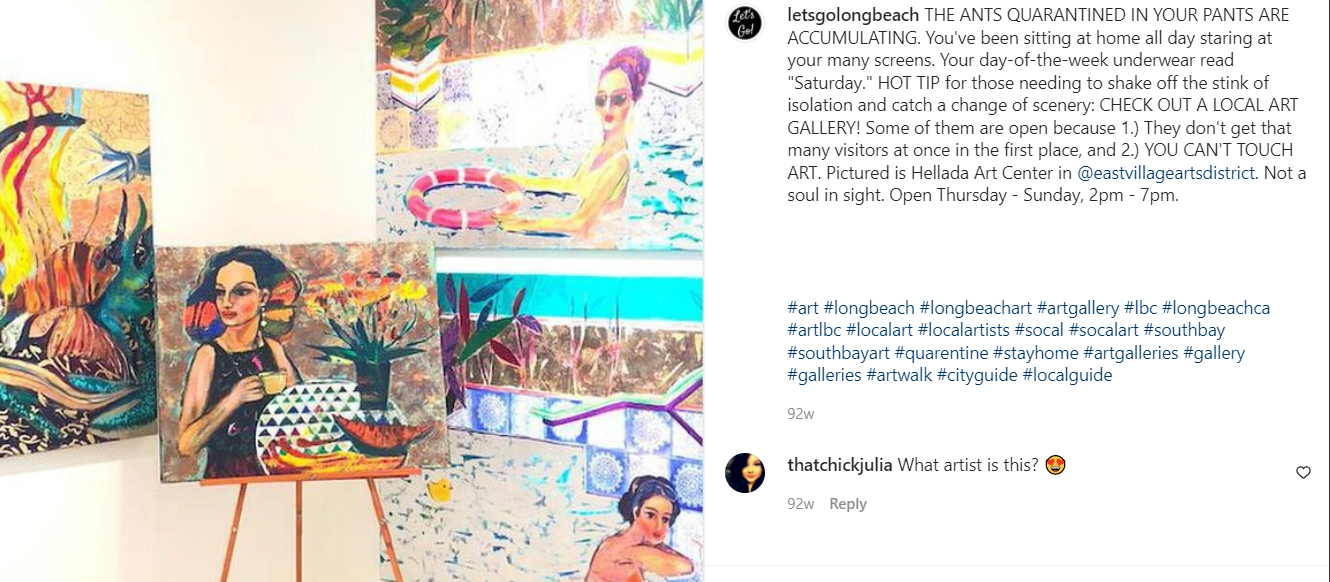Open the #longbeachart hashtag
The image size is (1330, 582).
(975, 308)
